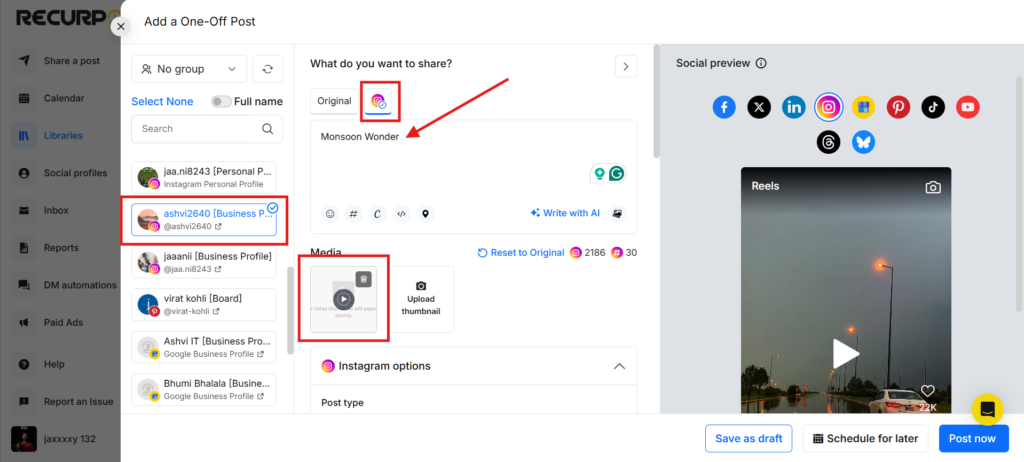Open the media library image icon
This screenshot has height=462, width=1024.
(x=618, y=213)
